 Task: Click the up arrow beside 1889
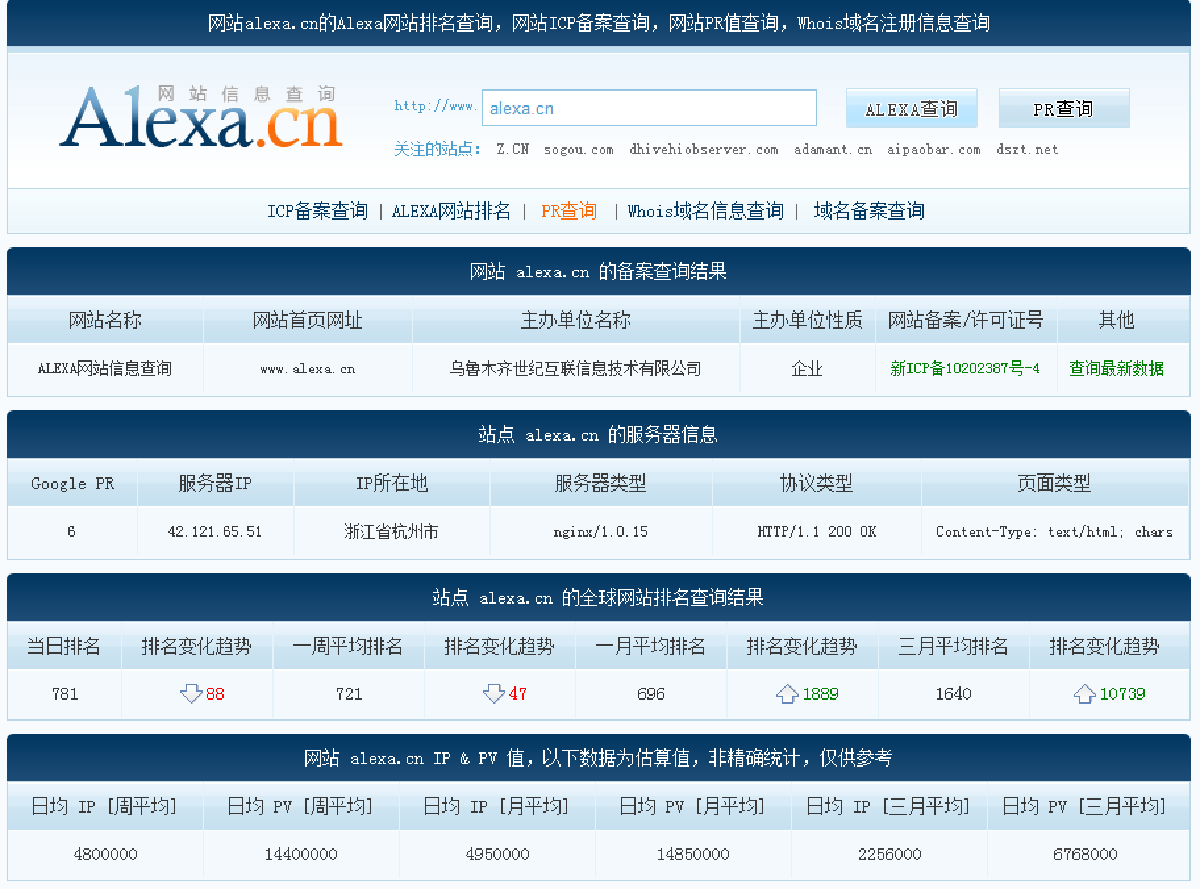coord(787,693)
